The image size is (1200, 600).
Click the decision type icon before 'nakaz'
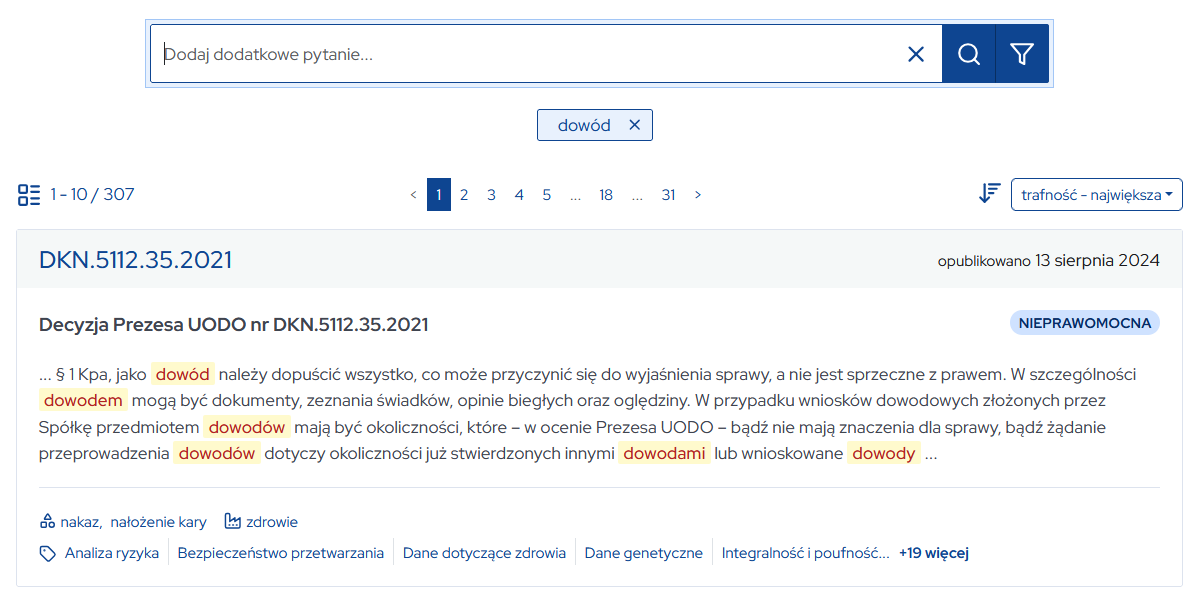tap(47, 521)
